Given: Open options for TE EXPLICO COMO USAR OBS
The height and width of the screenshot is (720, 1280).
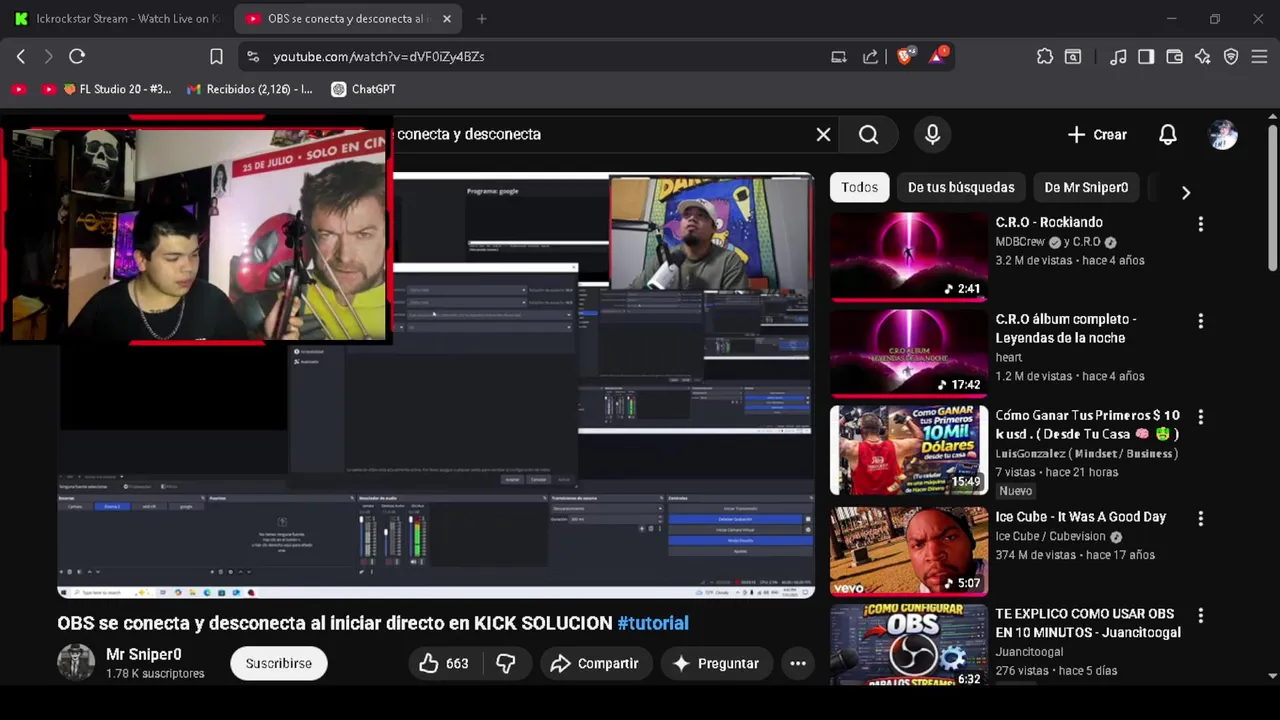Looking at the screenshot, I should coord(1201,616).
